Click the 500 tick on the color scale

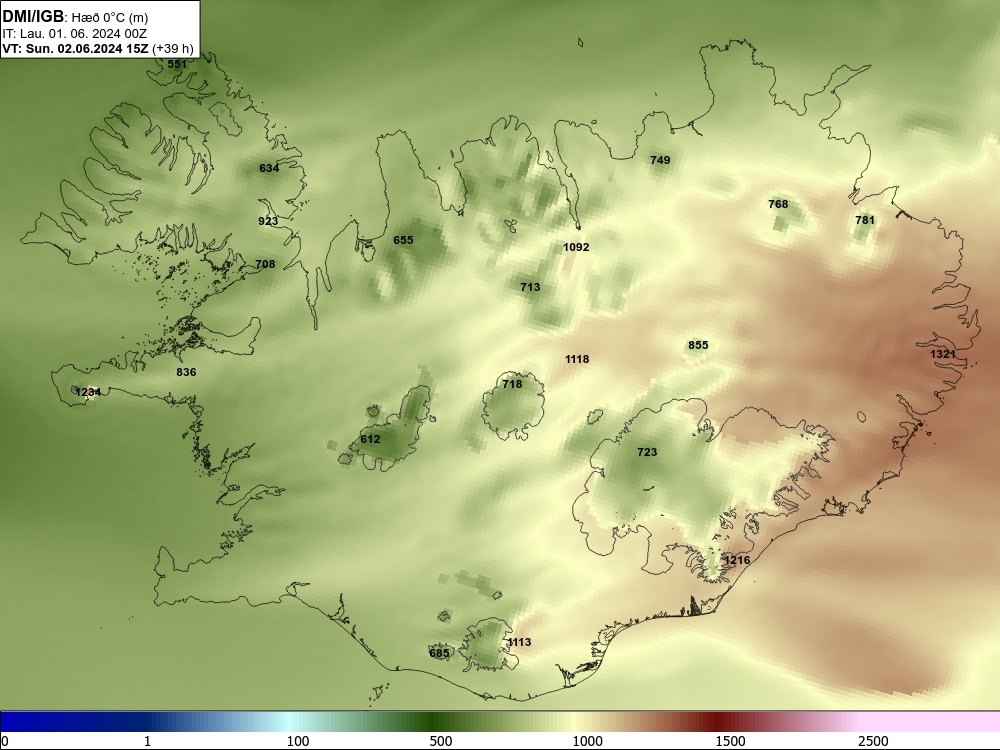(441, 741)
